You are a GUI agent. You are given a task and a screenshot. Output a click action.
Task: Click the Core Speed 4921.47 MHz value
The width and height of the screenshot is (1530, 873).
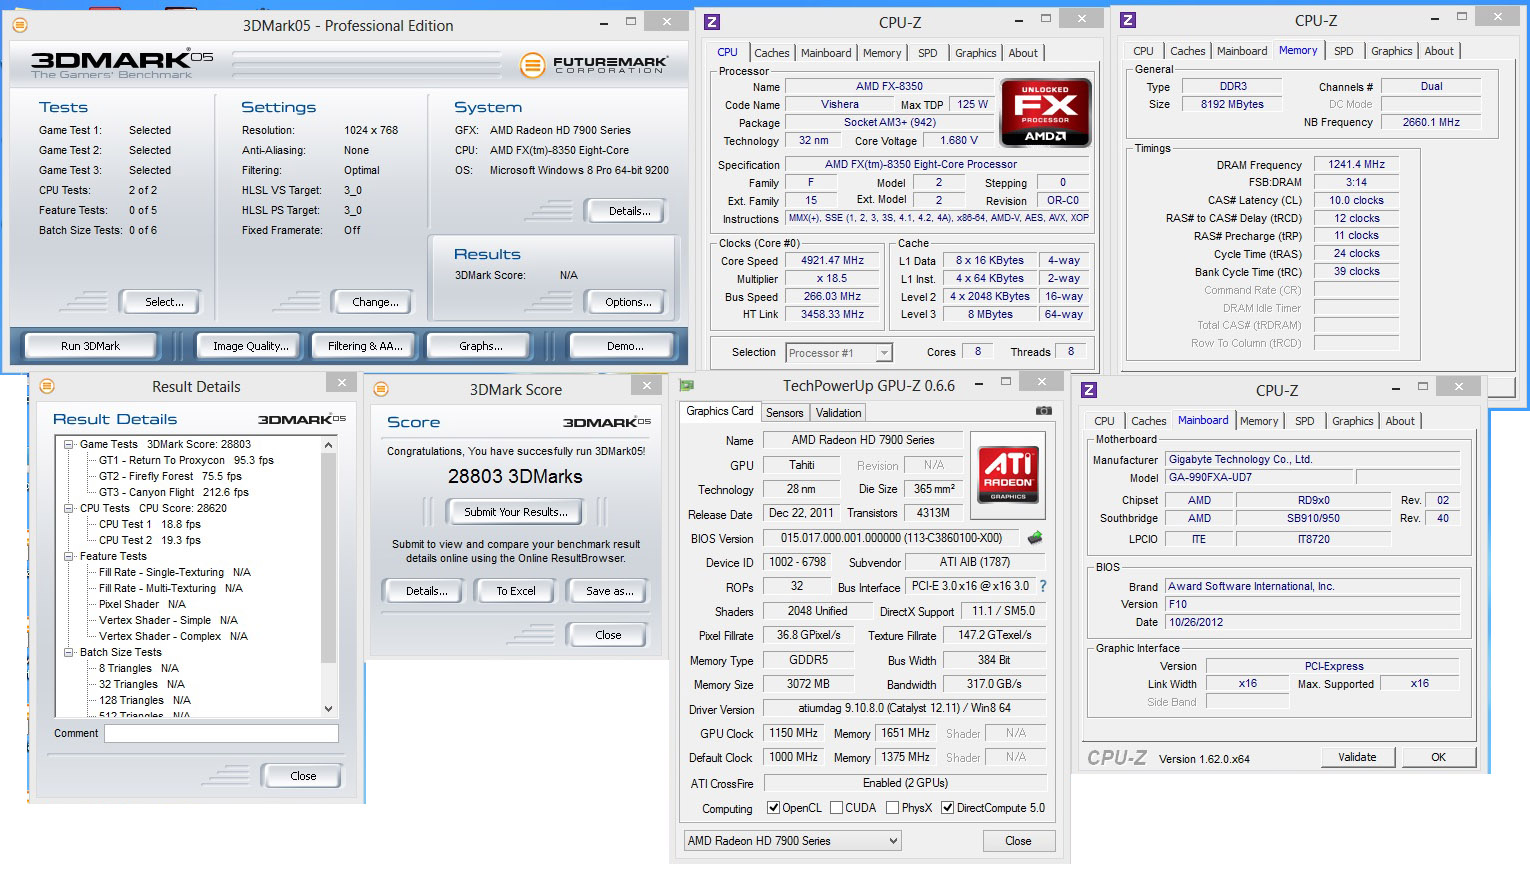[832, 261]
